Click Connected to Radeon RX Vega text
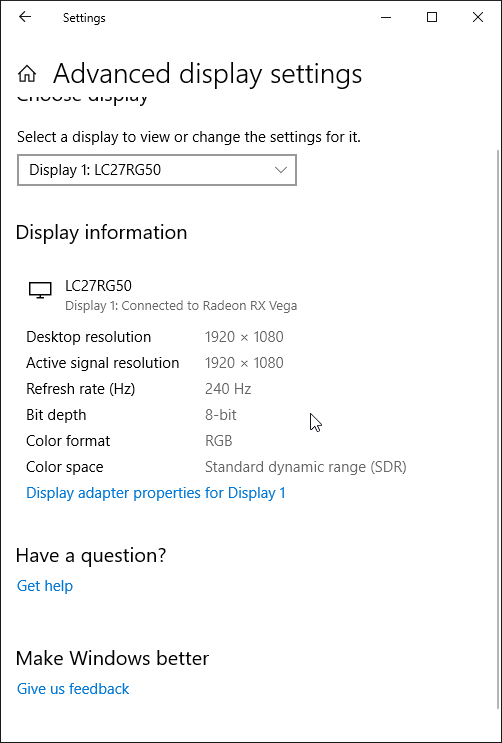This screenshot has height=743, width=502. (210, 306)
